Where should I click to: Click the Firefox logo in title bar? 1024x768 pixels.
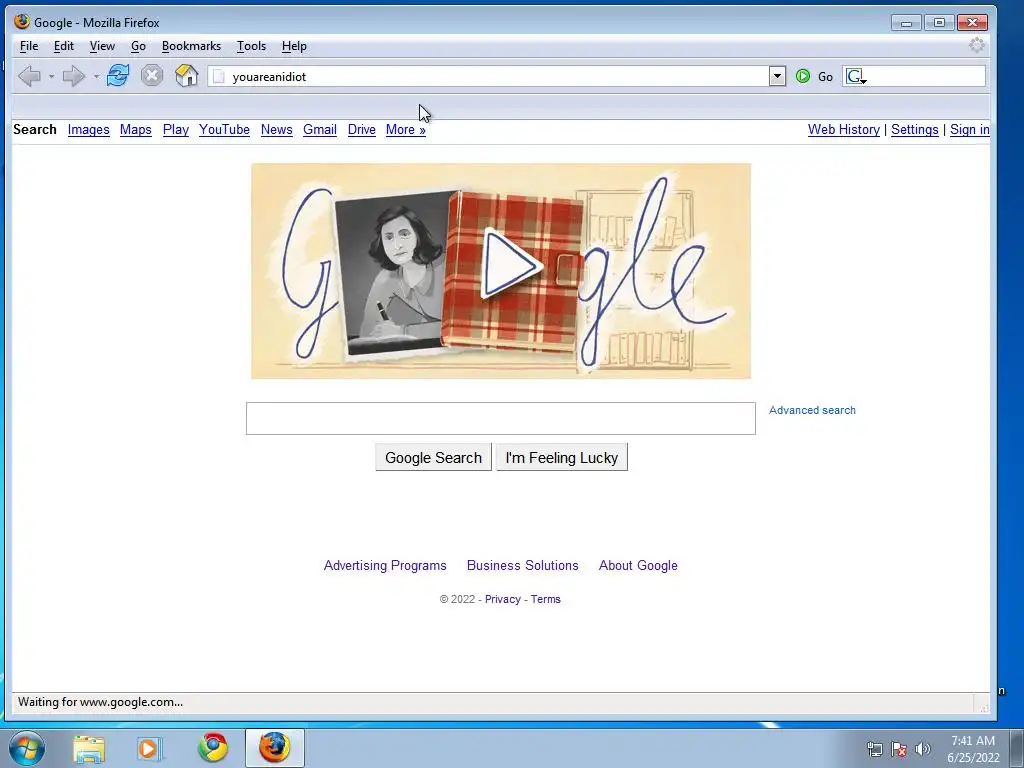[x=22, y=22]
